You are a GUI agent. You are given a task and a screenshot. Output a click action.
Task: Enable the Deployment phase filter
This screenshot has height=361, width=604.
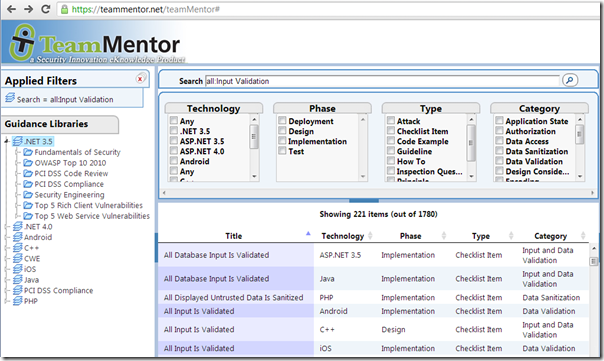(x=282, y=121)
